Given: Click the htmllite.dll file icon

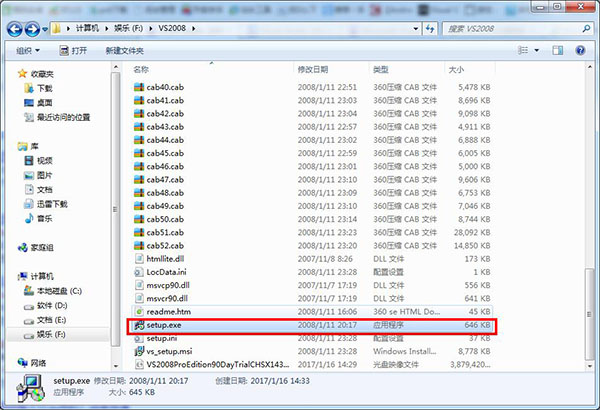Looking at the screenshot, I should (x=139, y=259).
